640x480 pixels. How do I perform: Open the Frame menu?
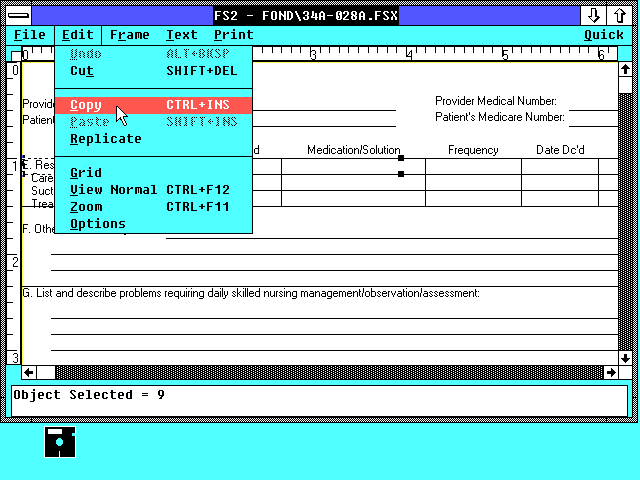pos(129,35)
